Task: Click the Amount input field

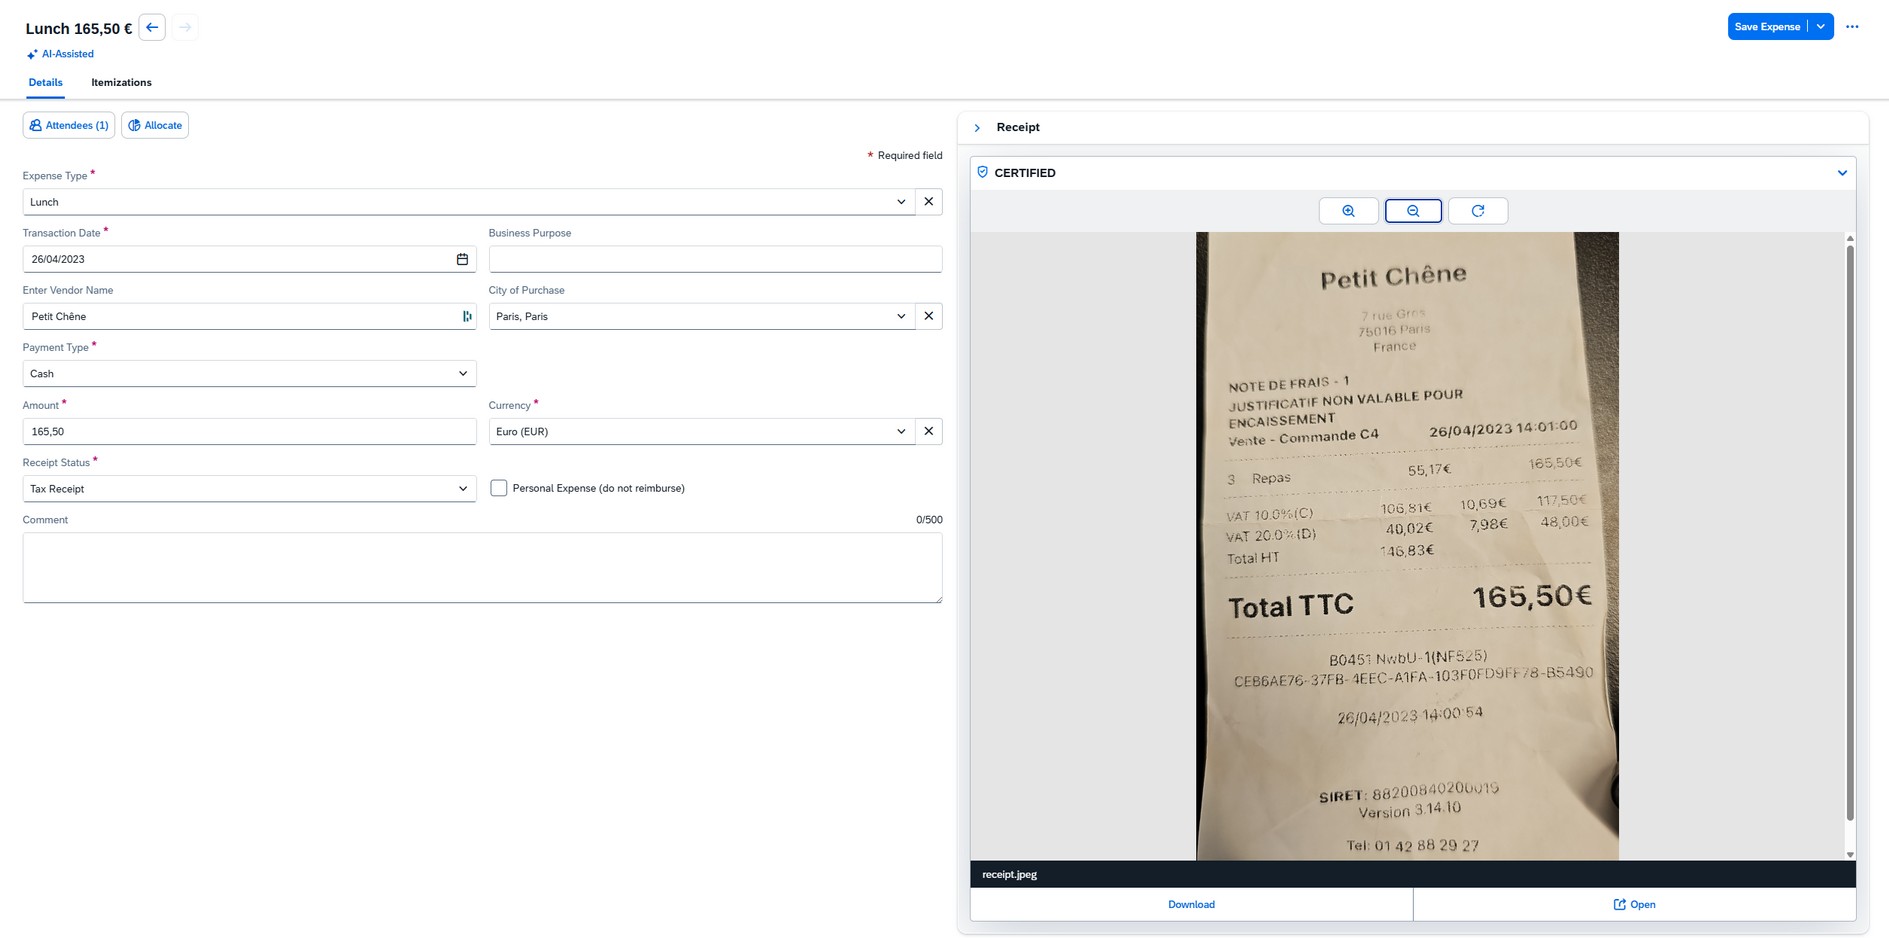Action: 249,431
